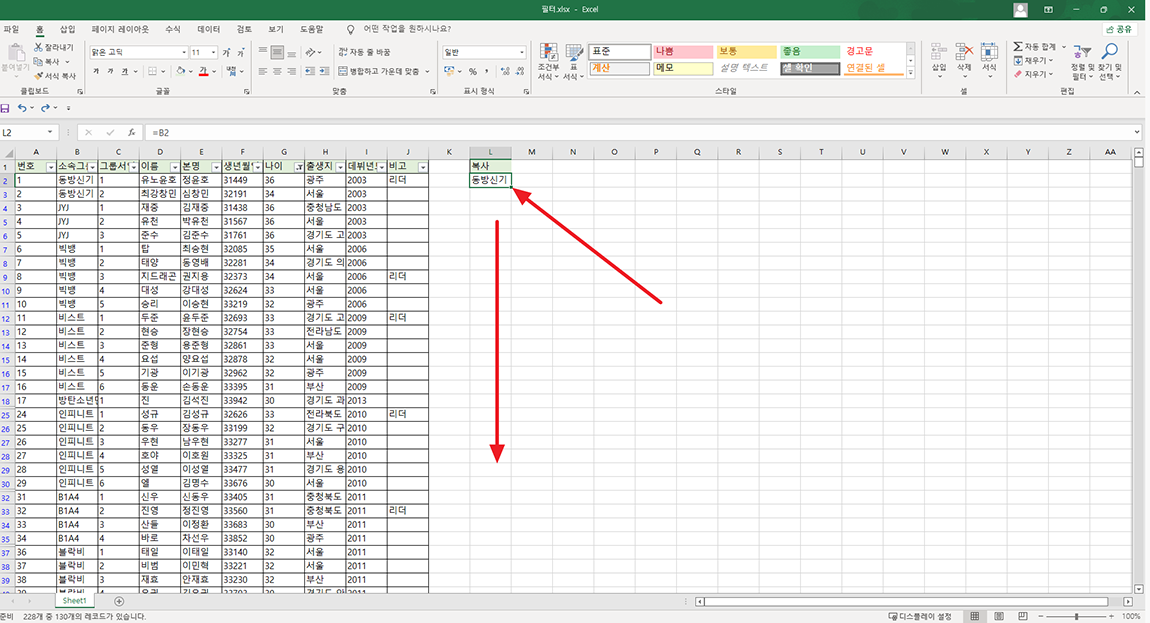Add a new sheet with plus icon
The height and width of the screenshot is (623, 1150).
point(119,601)
